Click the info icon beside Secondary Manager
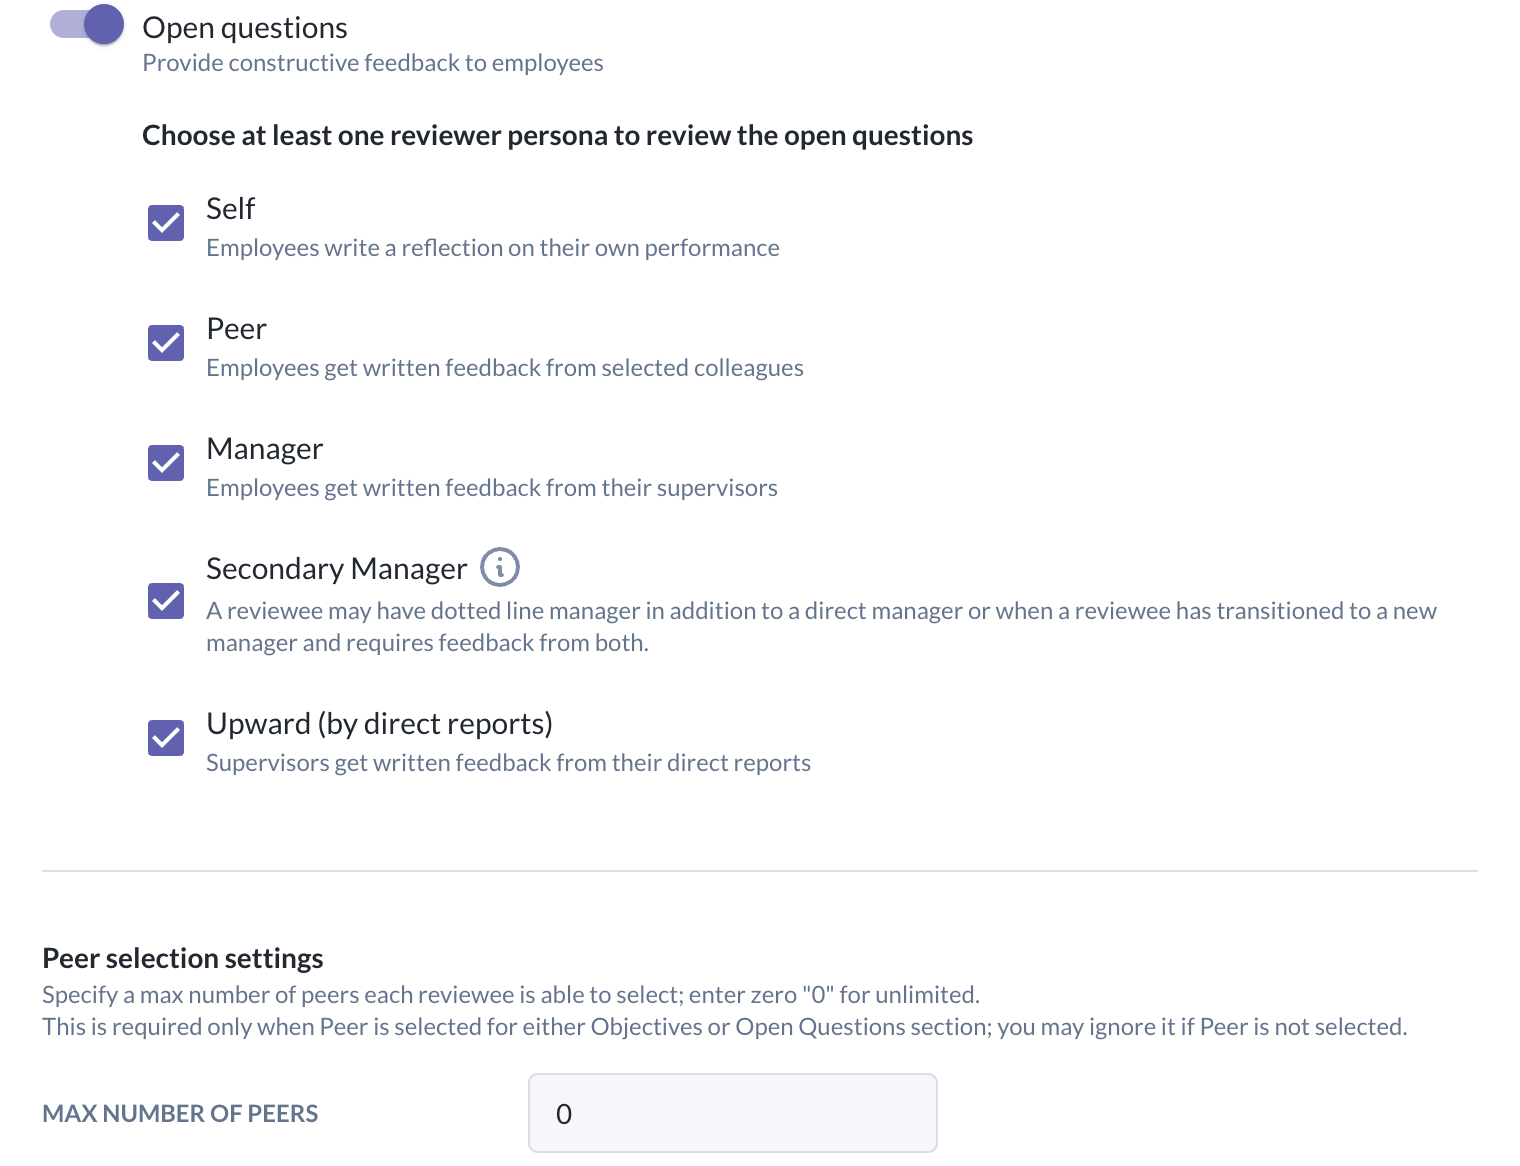This screenshot has height=1166, width=1520. [x=500, y=567]
